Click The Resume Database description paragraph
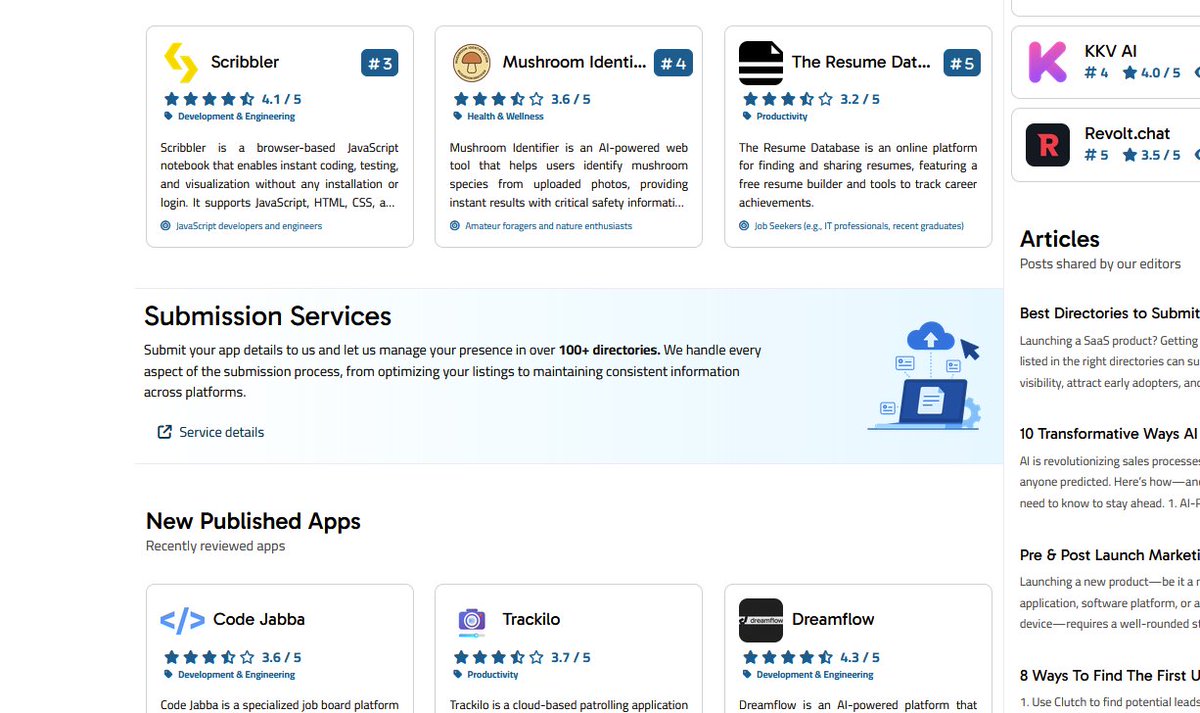Viewport: 1200px width, 713px height. pos(858,175)
